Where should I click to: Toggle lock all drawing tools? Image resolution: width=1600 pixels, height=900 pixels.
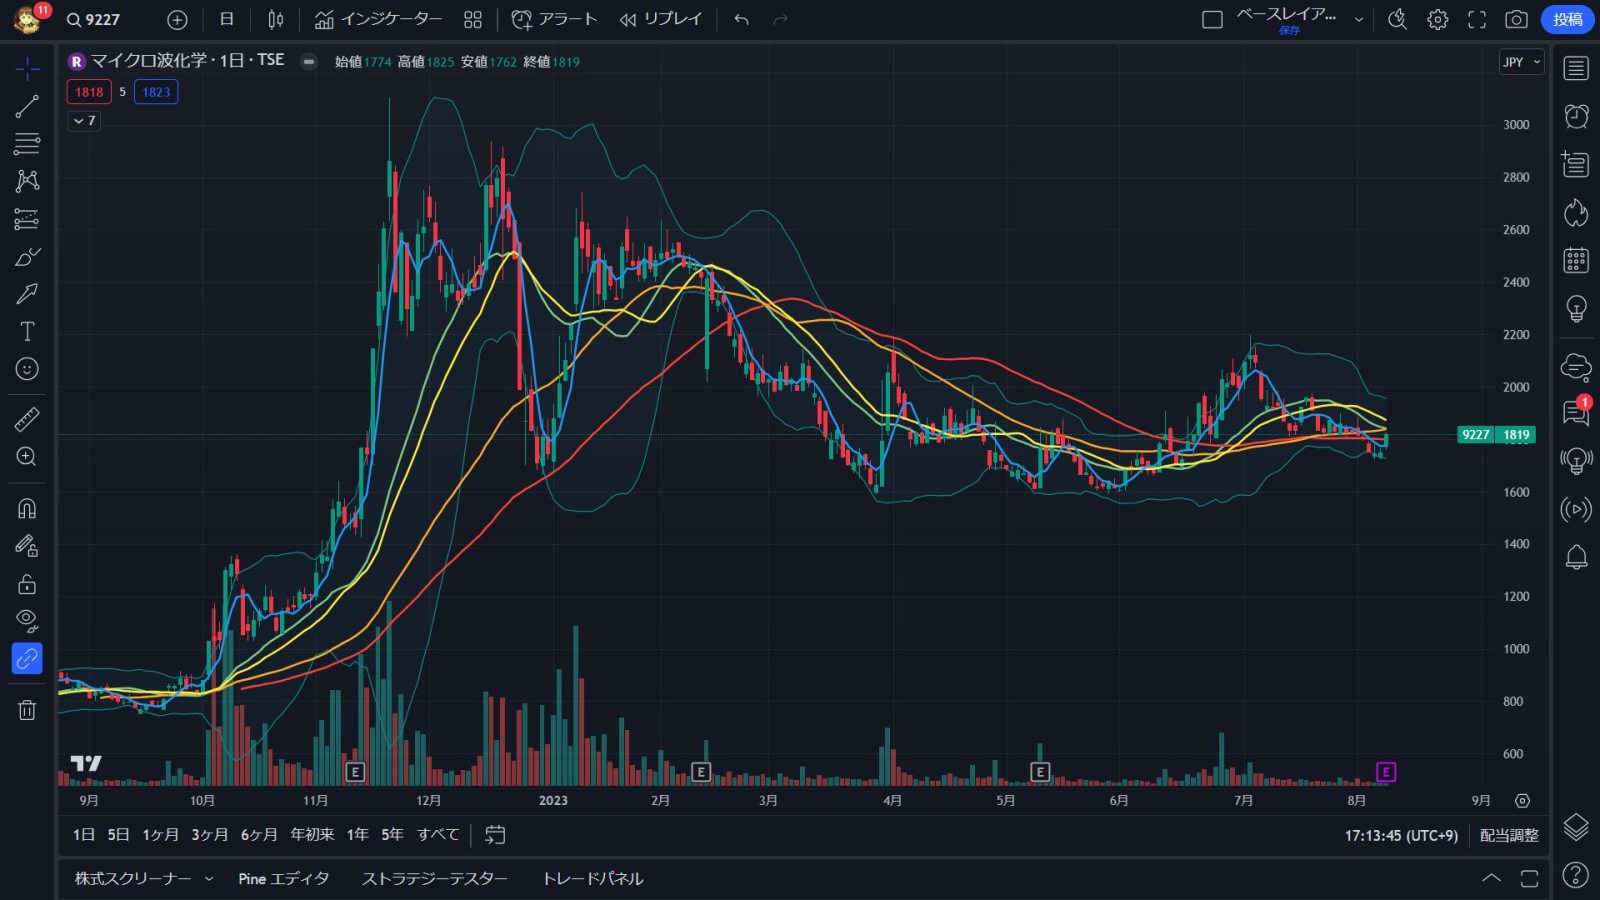pos(27,584)
